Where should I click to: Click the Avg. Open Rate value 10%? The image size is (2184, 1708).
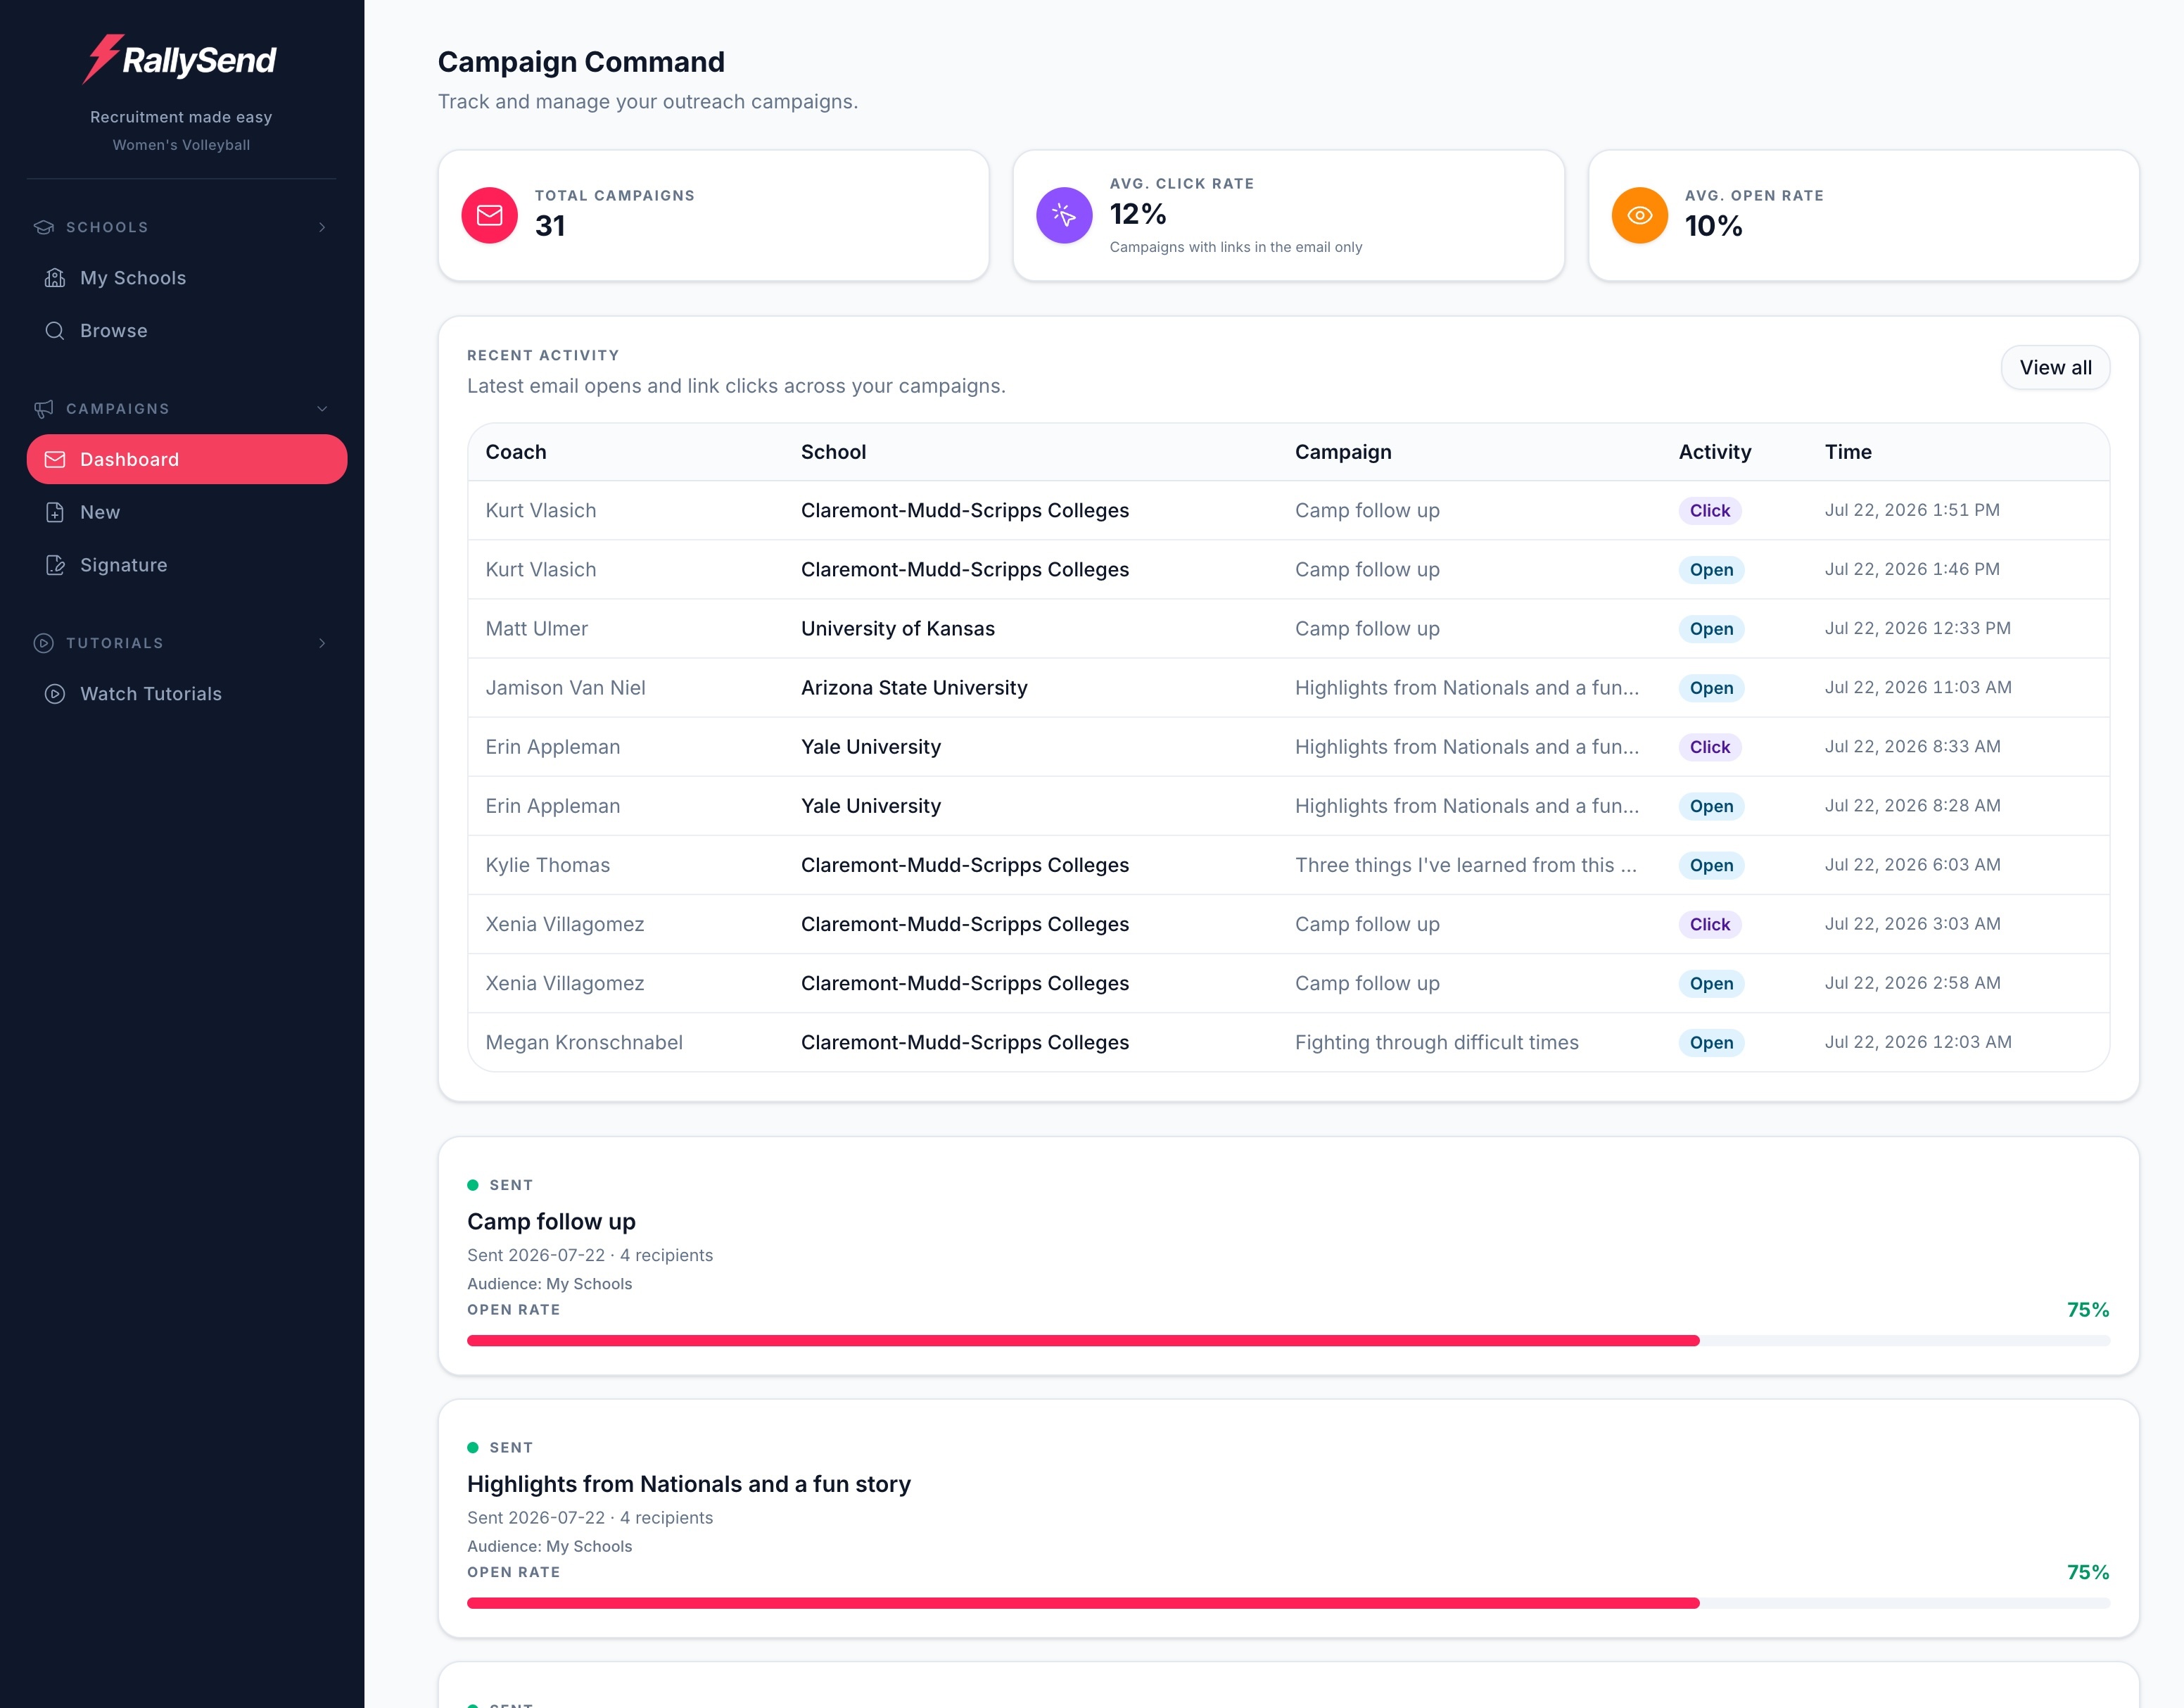(1713, 226)
